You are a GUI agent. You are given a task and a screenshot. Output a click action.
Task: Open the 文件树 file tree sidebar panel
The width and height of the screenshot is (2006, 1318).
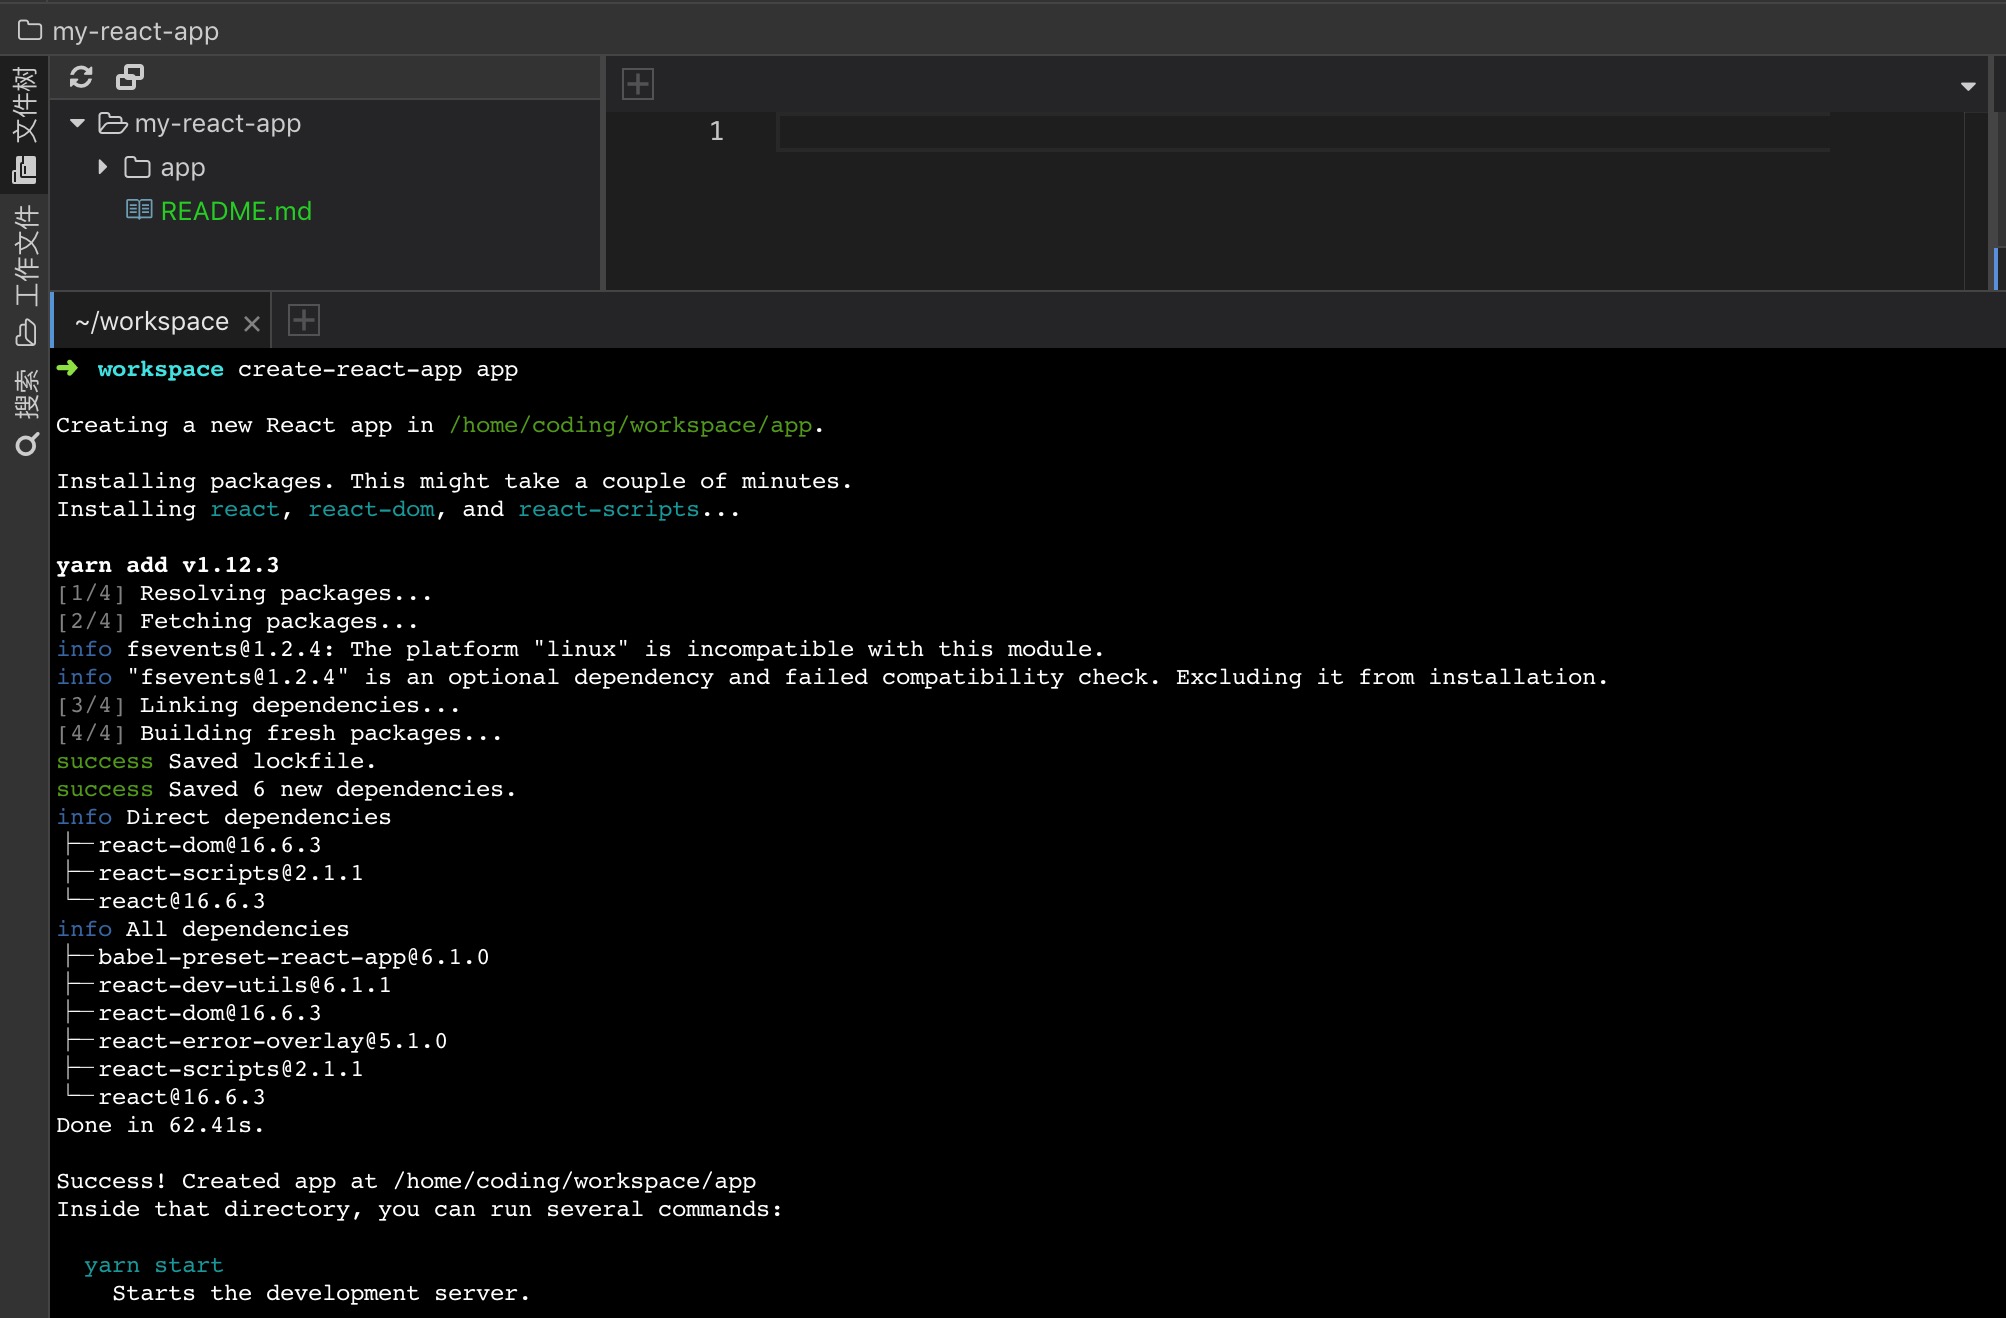(x=25, y=126)
